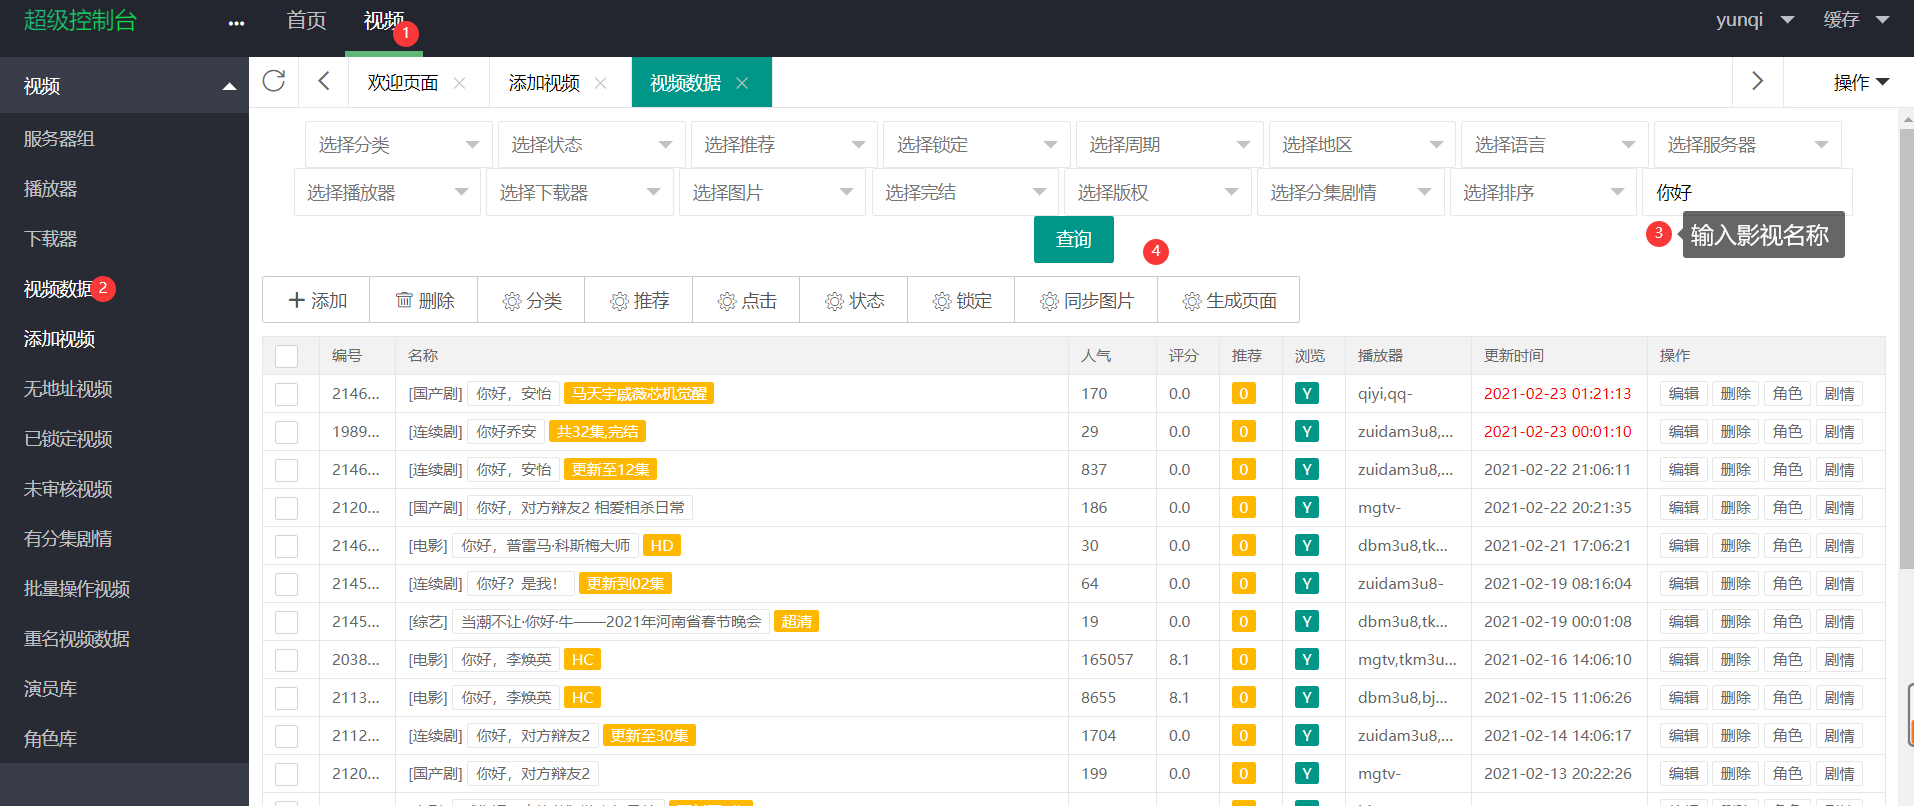Switch to the 欢迎页面 tab

coord(402,83)
